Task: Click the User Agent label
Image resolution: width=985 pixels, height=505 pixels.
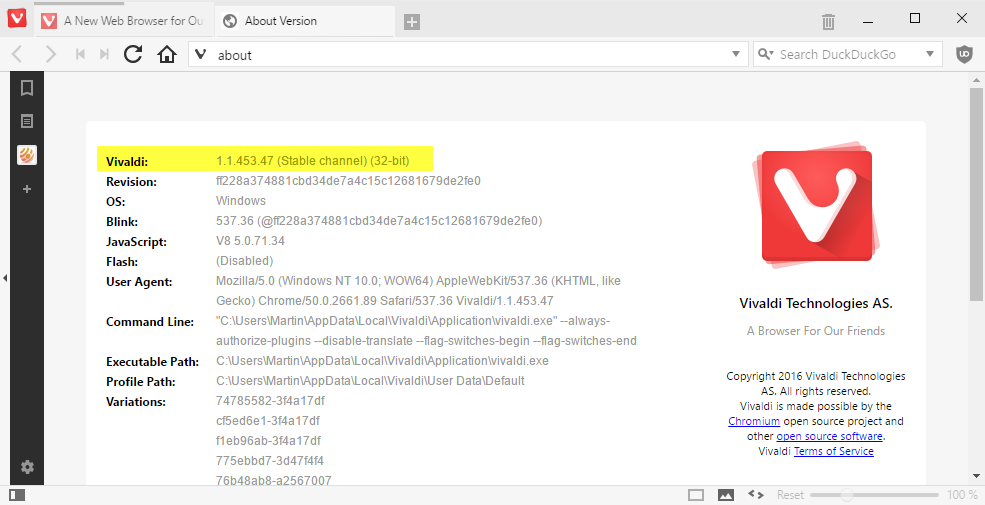Action: click(x=139, y=282)
